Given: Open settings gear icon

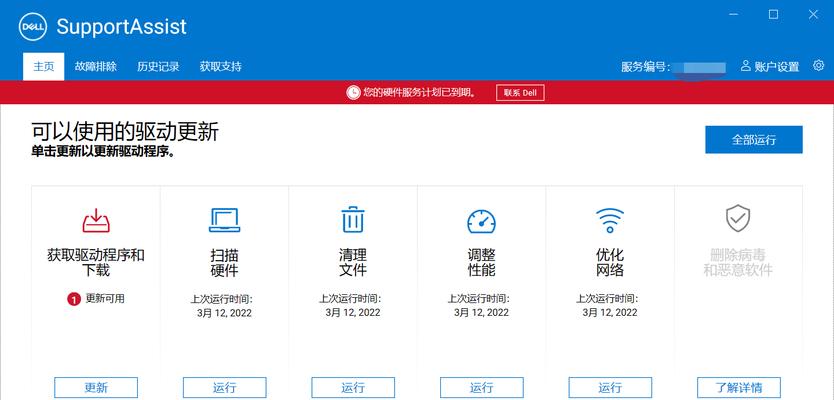Looking at the screenshot, I should 818,65.
